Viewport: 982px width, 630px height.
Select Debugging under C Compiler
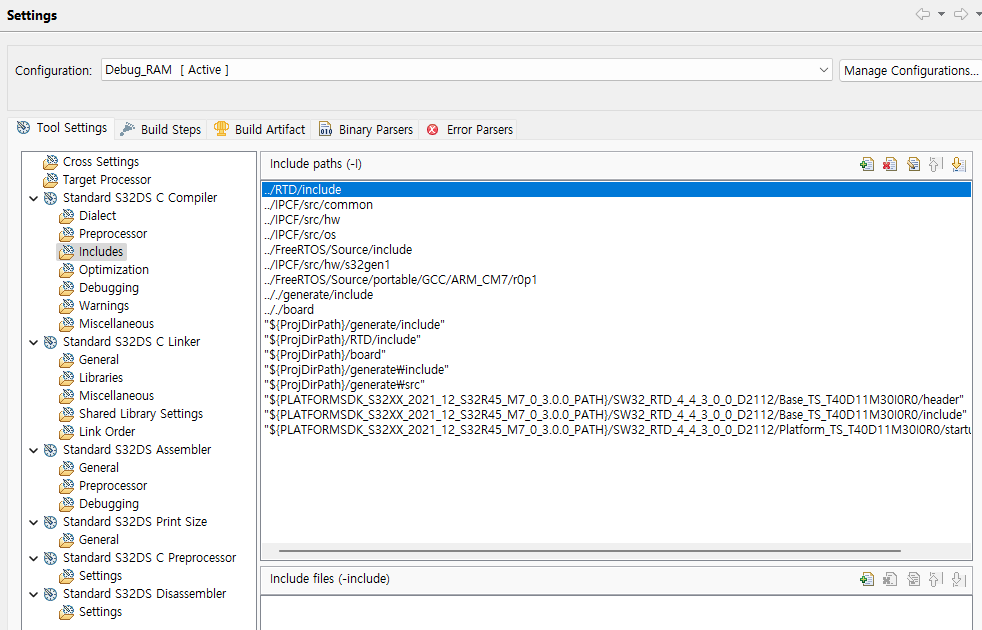coord(108,288)
